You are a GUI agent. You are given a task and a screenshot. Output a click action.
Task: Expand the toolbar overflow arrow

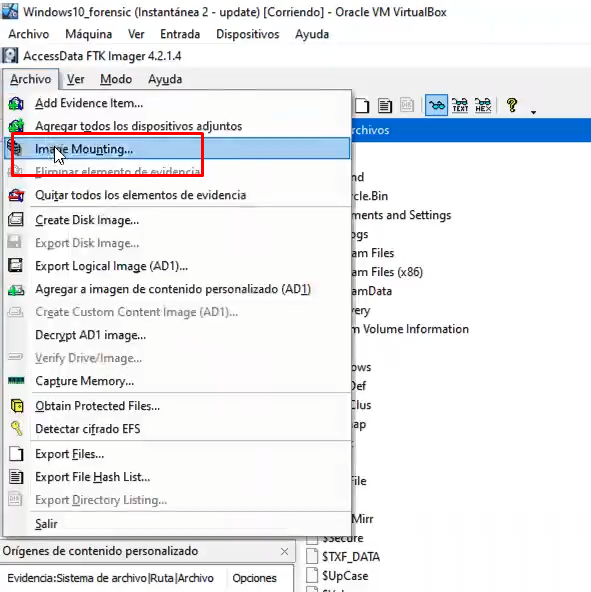[x=533, y=112]
